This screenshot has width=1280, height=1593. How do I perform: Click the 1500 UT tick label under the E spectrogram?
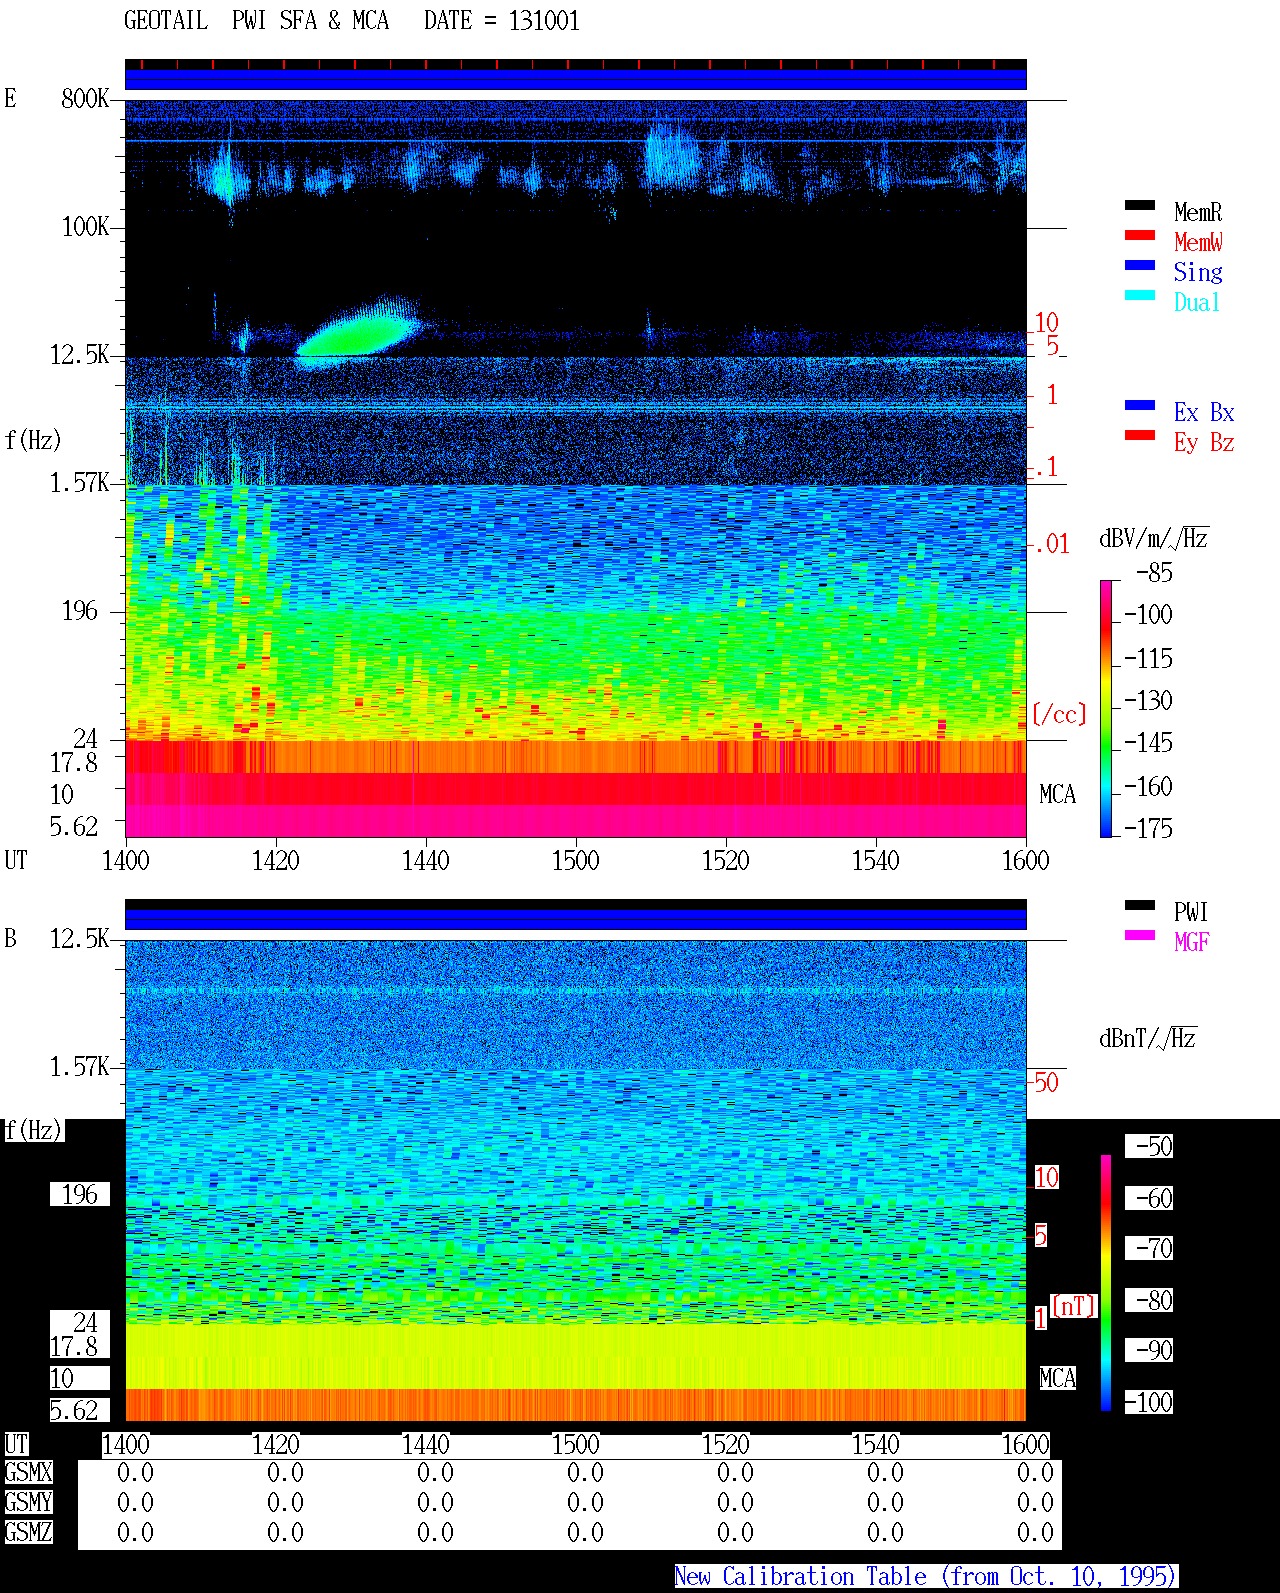click(575, 860)
